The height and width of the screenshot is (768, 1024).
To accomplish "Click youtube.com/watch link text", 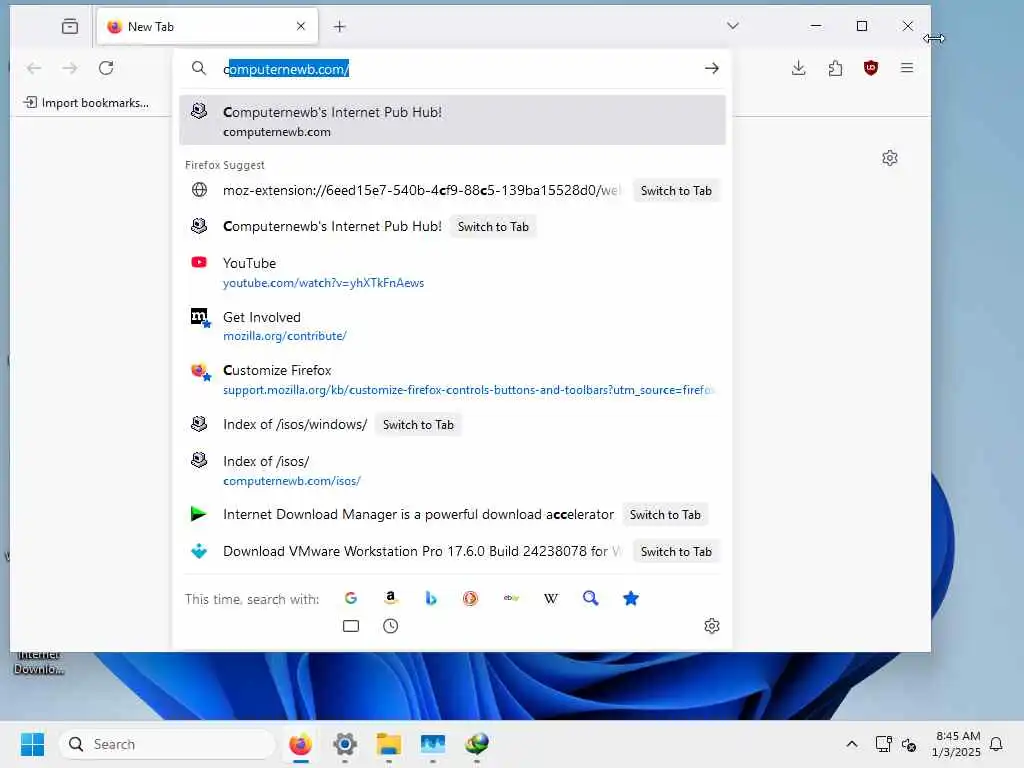I will pos(323,283).
